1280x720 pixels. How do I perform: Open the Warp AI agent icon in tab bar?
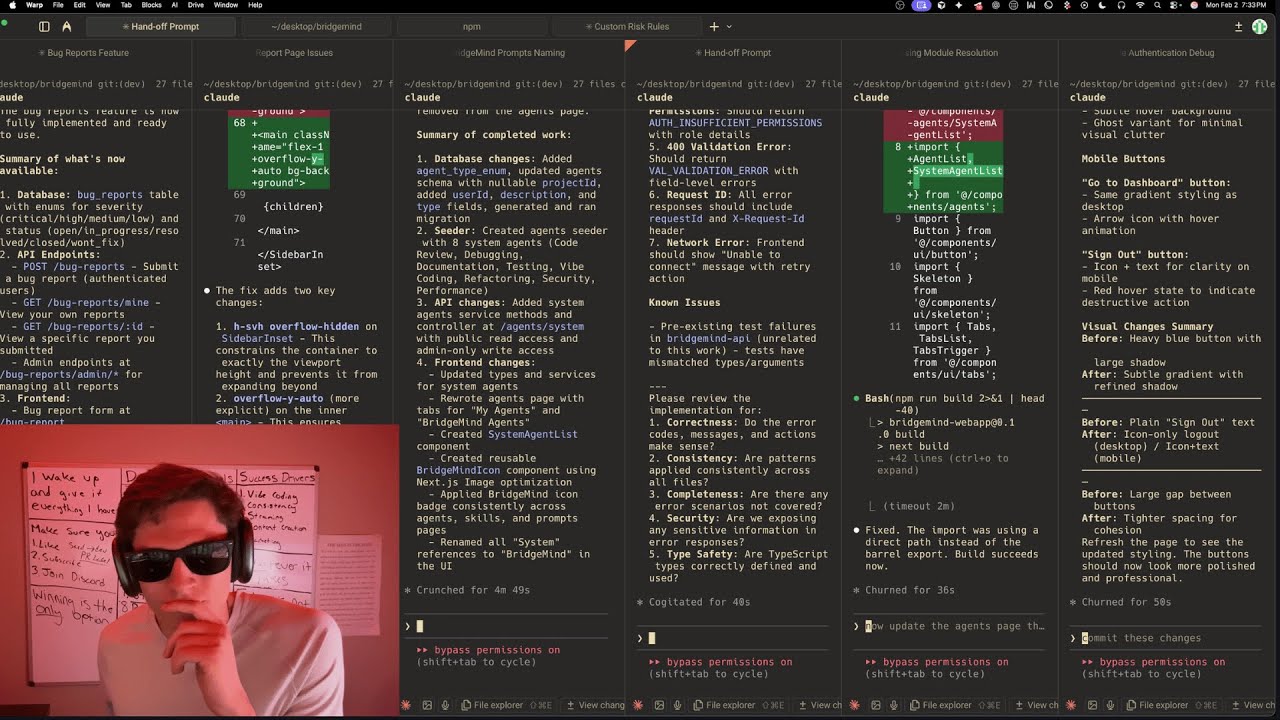click(x=67, y=26)
